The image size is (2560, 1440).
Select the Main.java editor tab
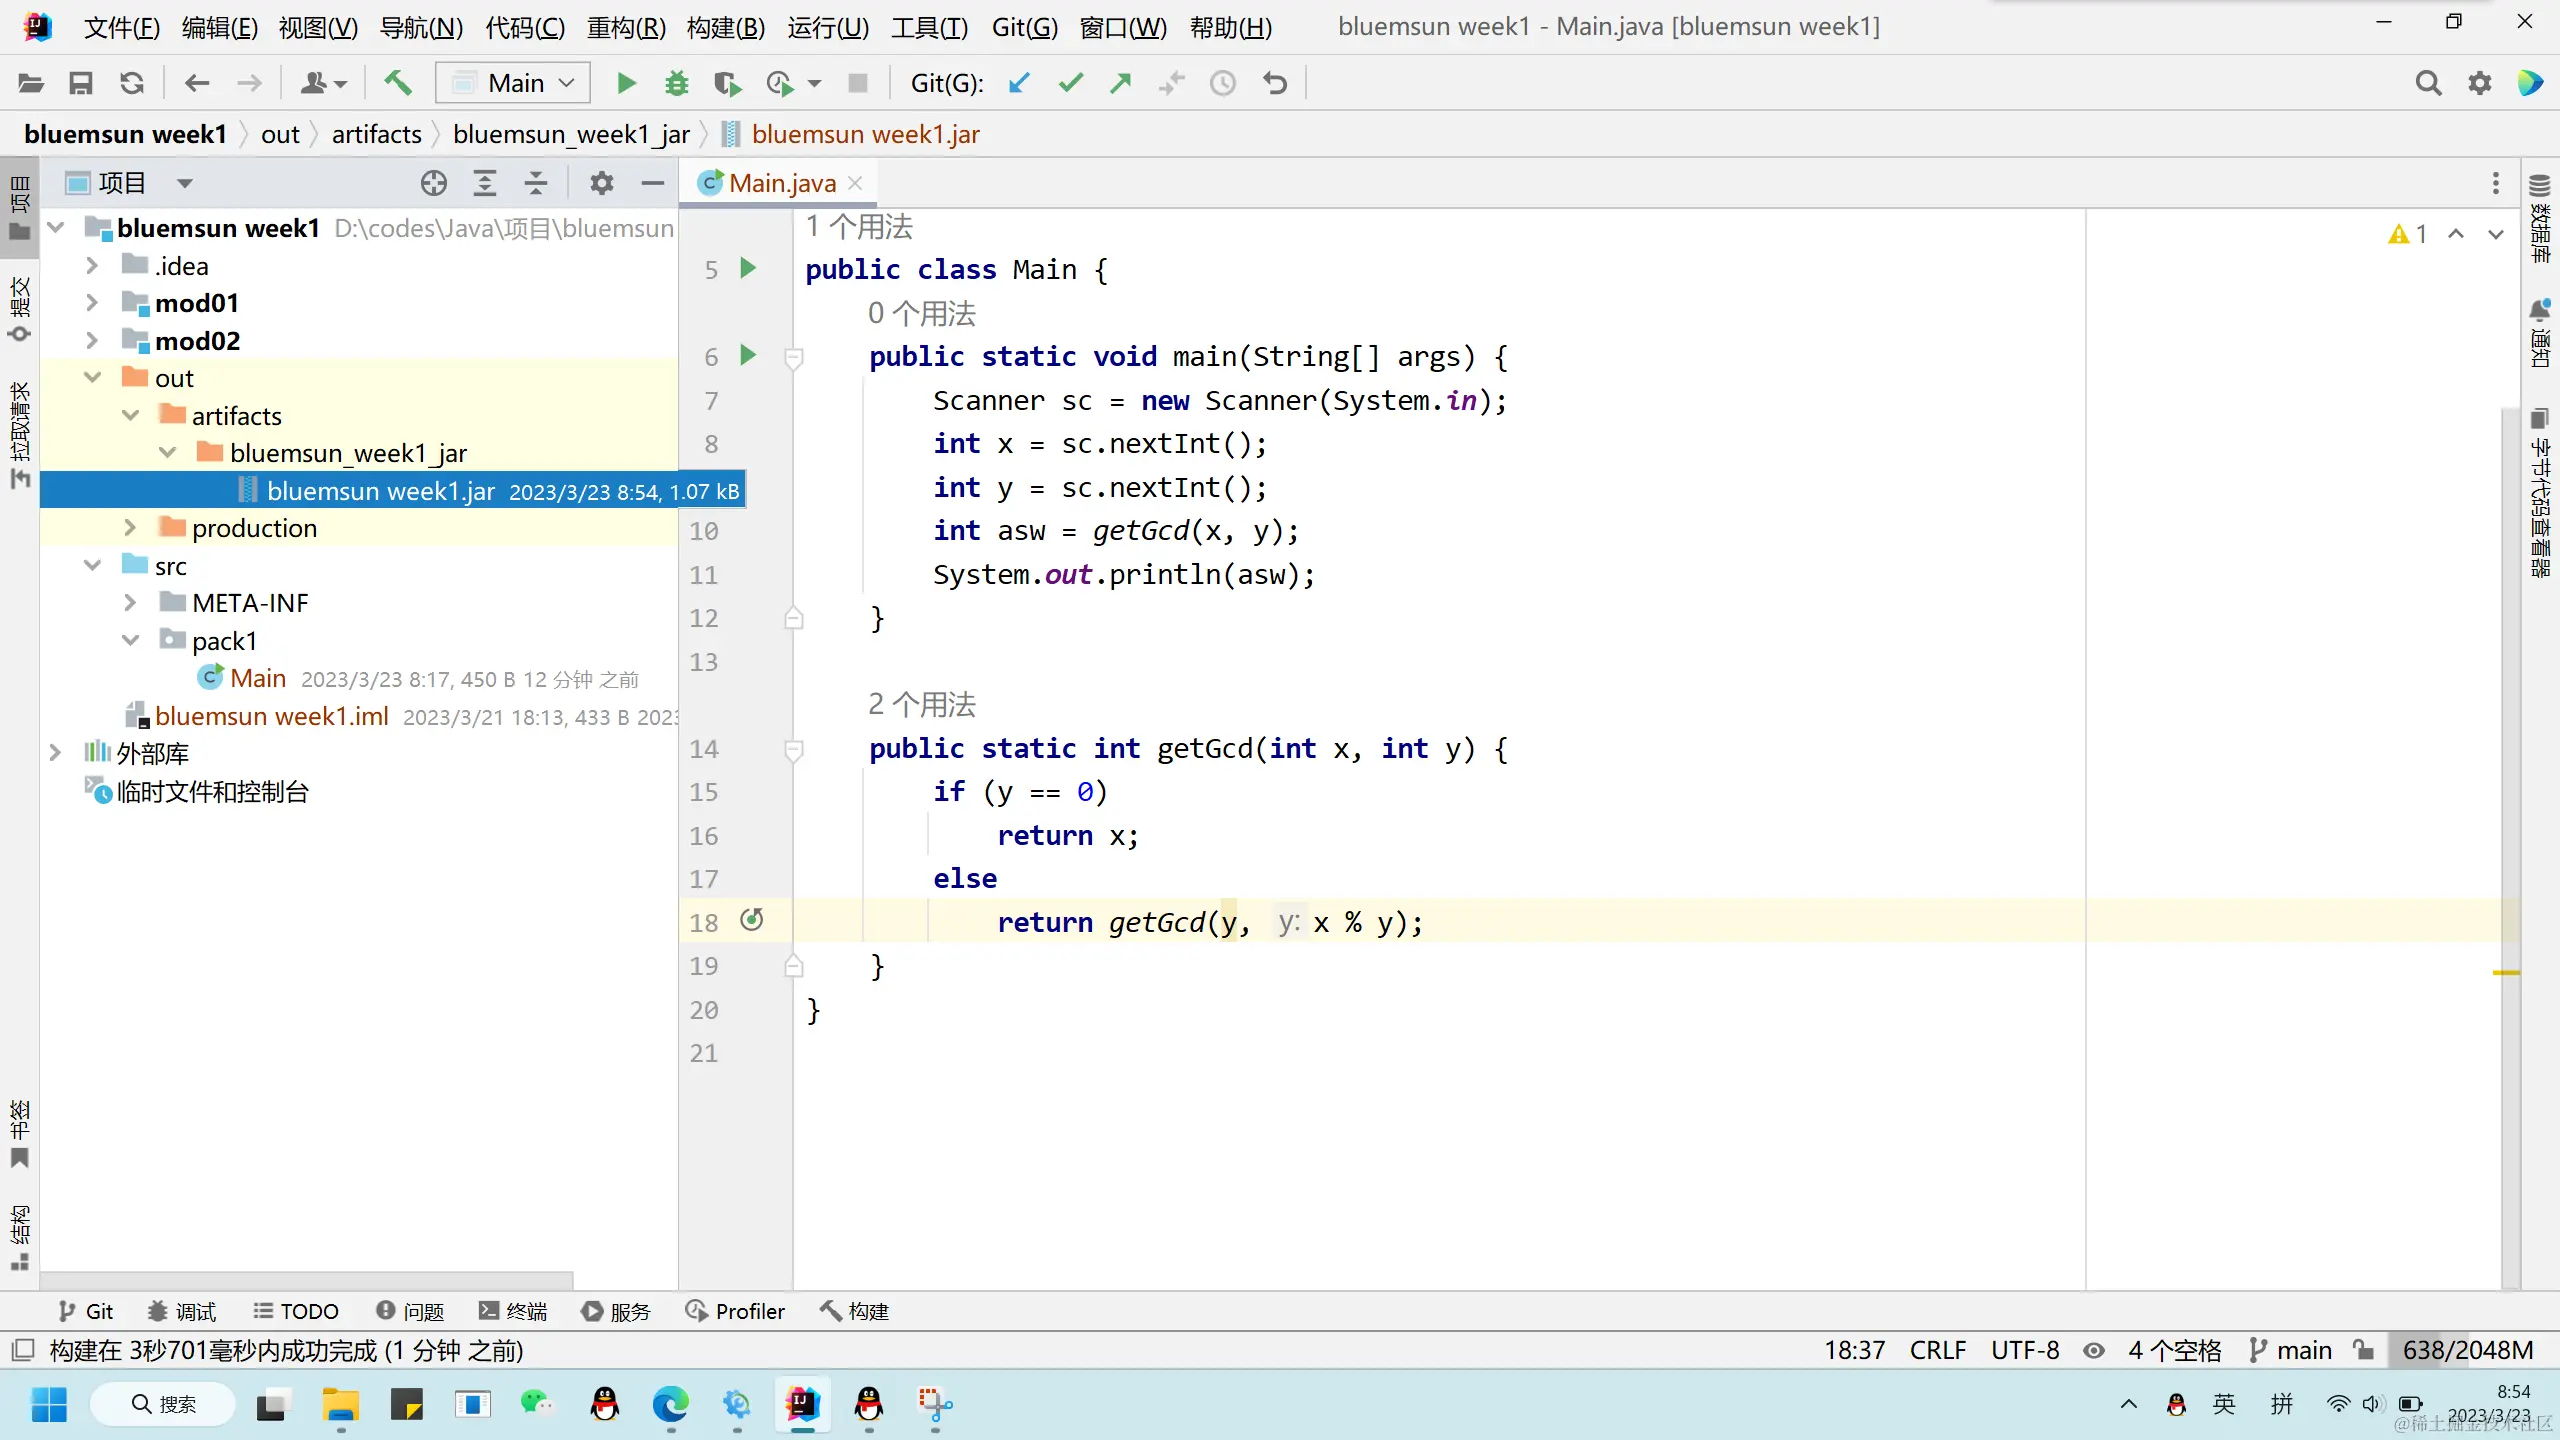(780, 183)
